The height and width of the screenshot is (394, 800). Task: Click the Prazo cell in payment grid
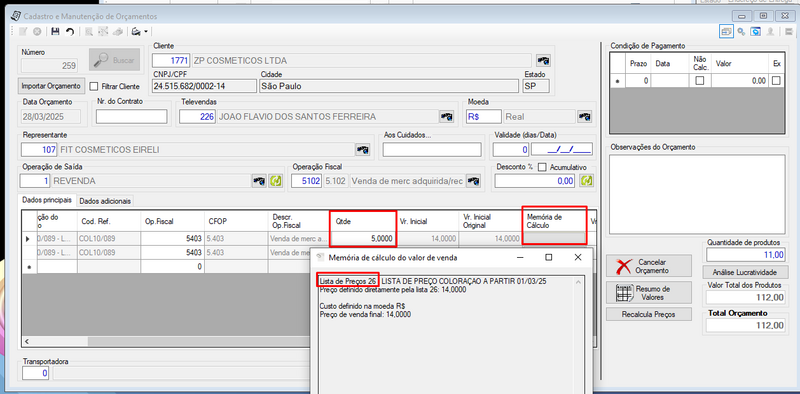638,81
